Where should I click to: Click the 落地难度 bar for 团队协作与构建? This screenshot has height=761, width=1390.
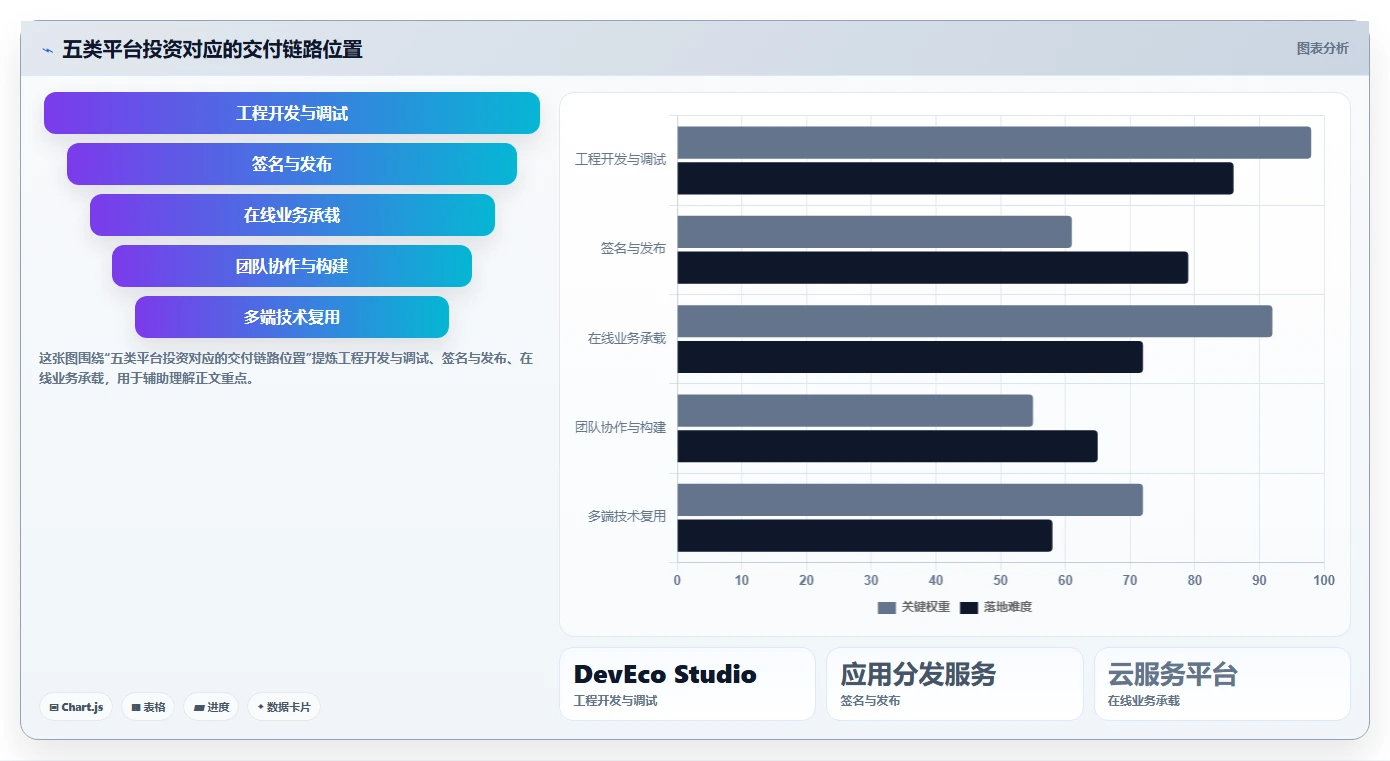[888, 446]
